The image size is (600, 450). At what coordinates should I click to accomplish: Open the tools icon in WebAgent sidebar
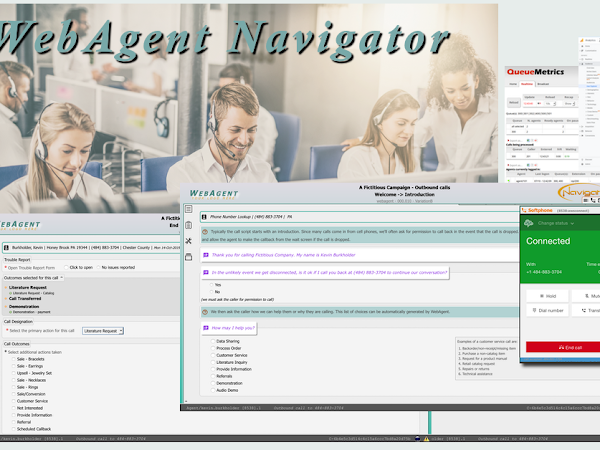pyautogui.click(x=189, y=241)
